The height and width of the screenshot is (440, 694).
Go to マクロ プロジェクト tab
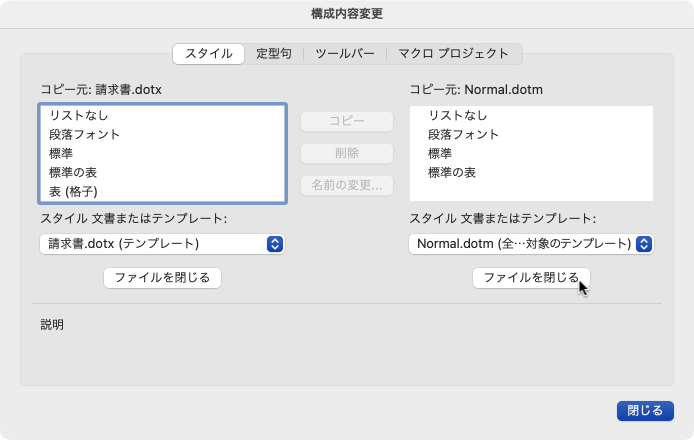[x=453, y=54]
